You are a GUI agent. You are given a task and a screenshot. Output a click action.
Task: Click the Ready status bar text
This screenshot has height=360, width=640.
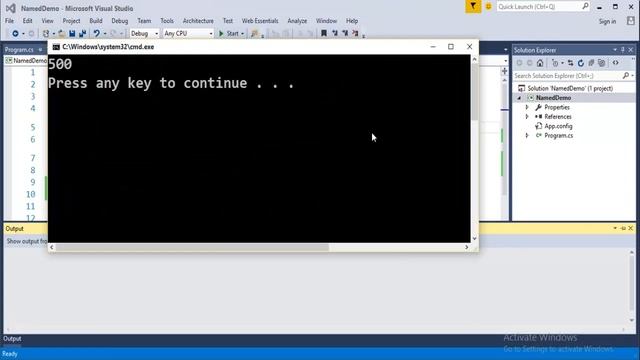[10, 354]
